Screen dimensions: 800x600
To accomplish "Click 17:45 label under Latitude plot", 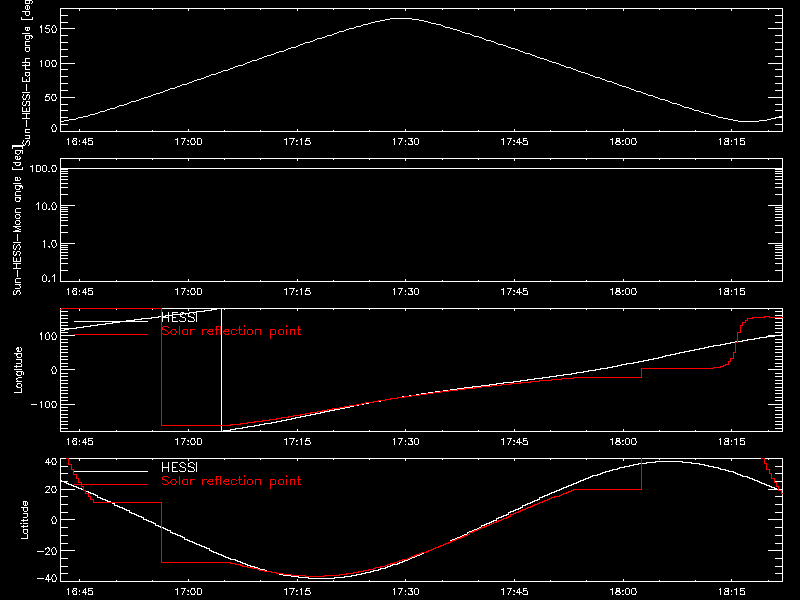I will pyautogui.click(x=514, y=592).
